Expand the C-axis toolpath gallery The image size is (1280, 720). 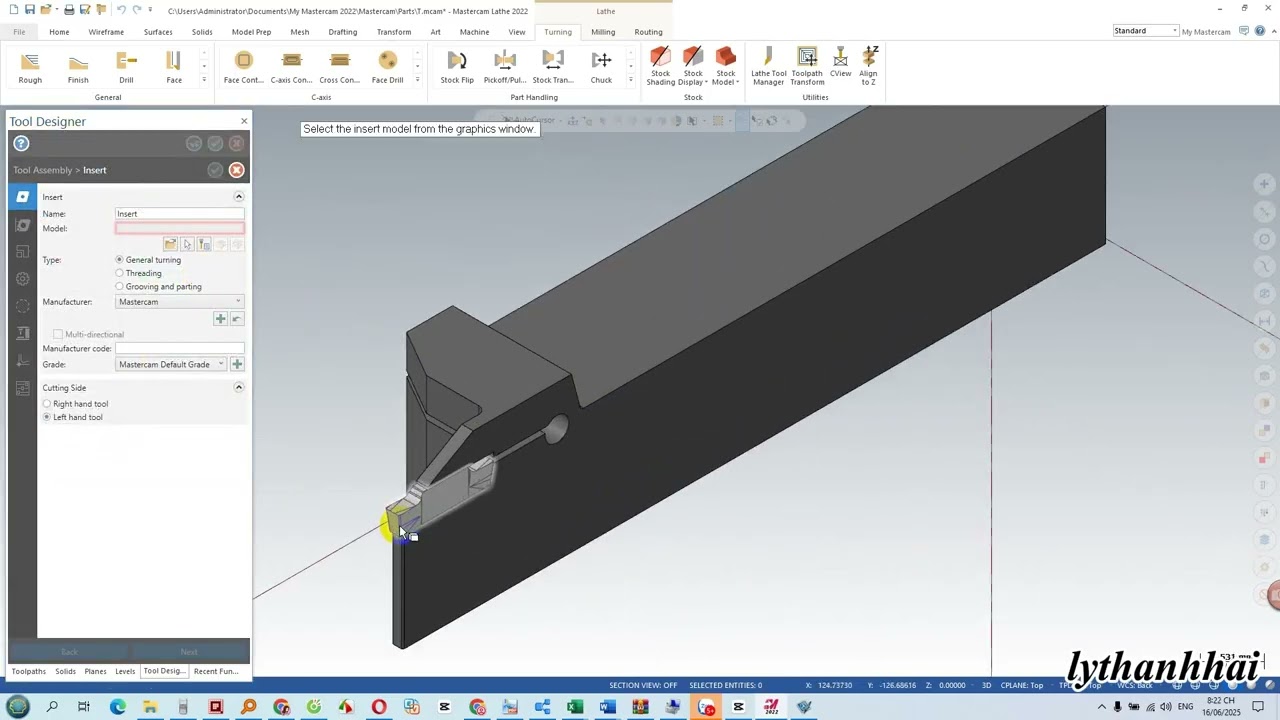coord(417,80)
